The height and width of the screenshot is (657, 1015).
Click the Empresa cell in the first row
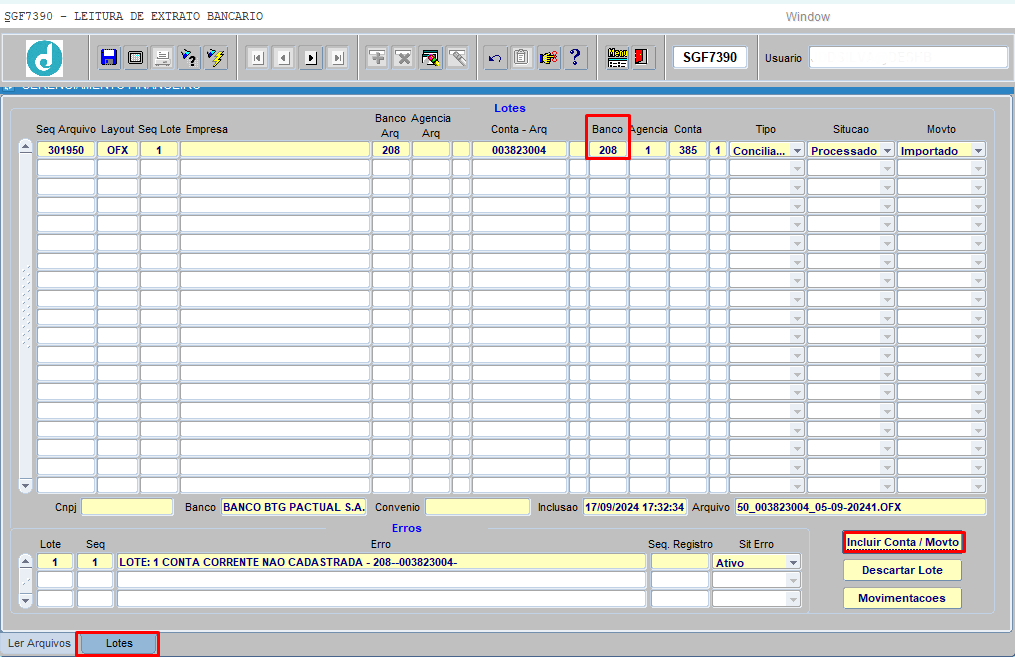click(275, 150)
